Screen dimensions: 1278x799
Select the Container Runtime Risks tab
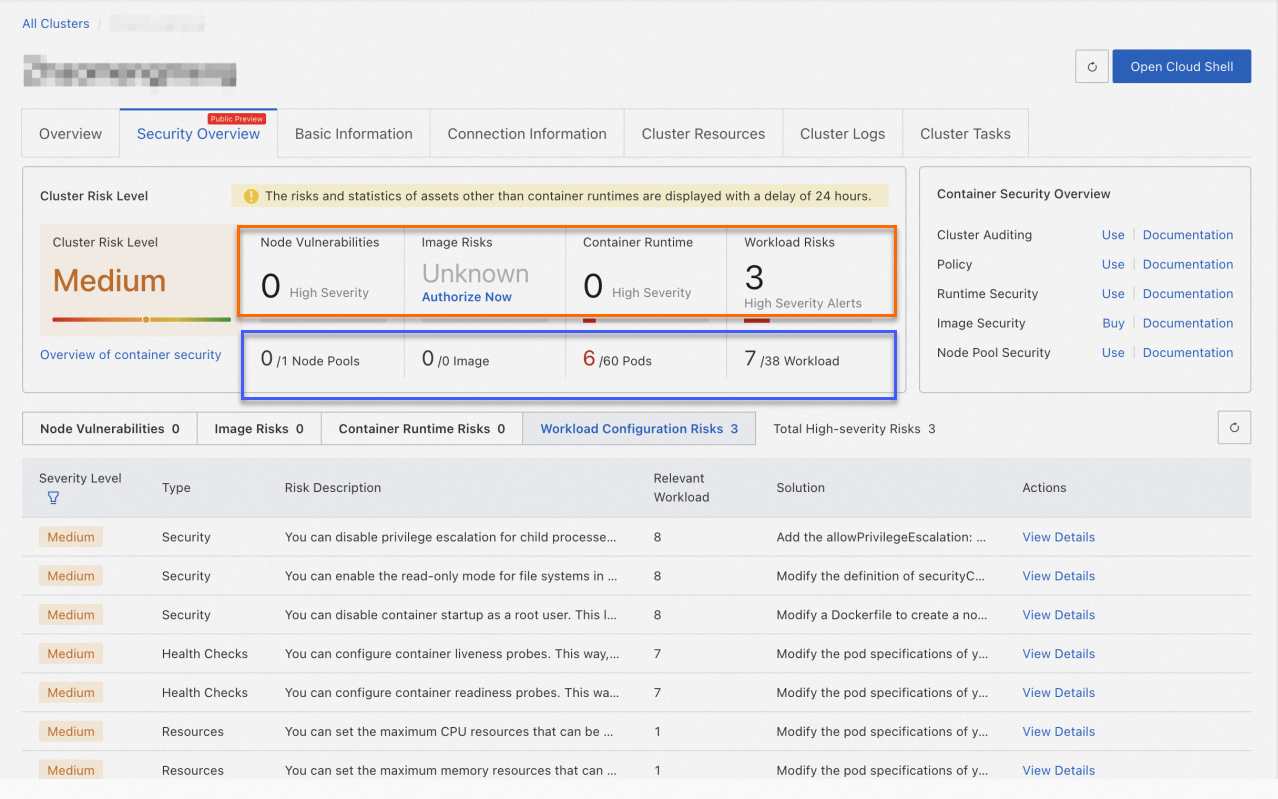pyautogui.click(x=421, y=429)
